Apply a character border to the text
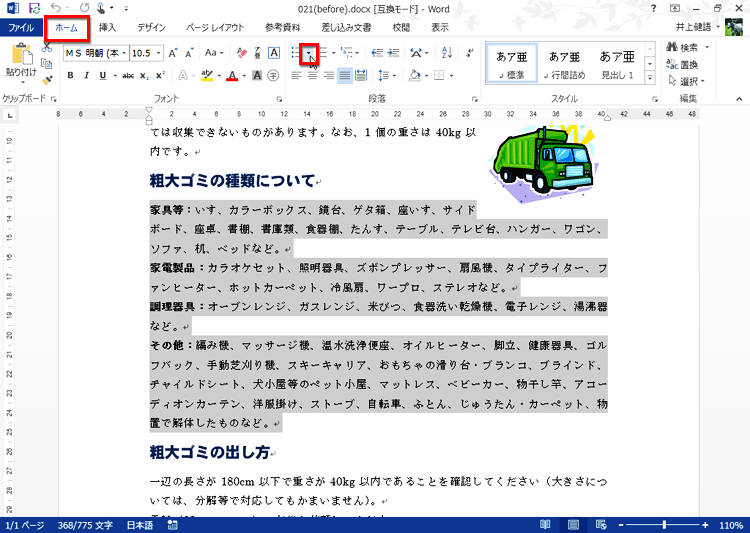This screenshot has width=750, height=533. (274, 53)
